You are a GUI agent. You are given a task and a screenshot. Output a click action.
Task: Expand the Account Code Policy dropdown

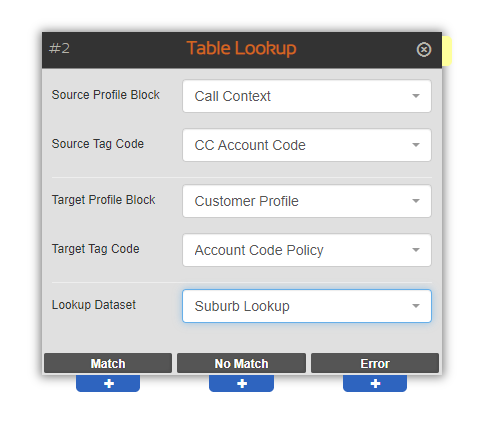point(307,250)
